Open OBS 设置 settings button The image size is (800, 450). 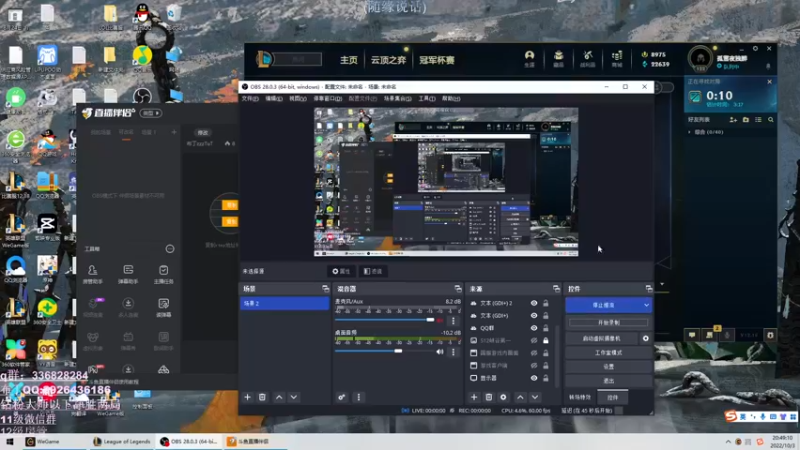pos(609,366)
